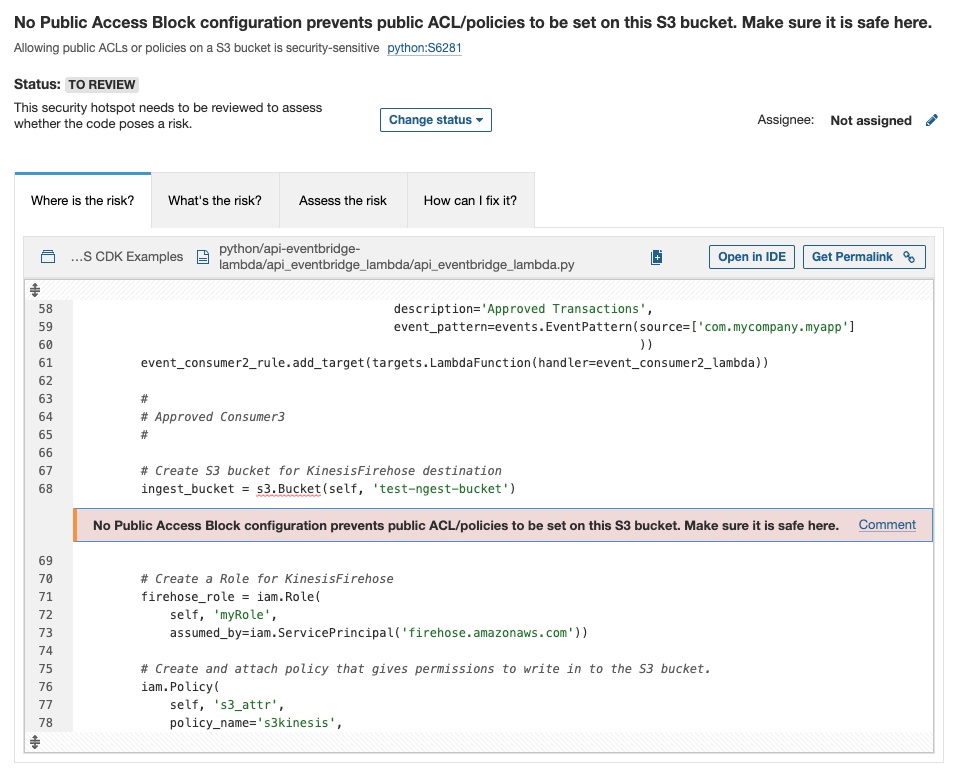Click the underlined s3.Bucket code on line 68
955x771 pixels.
click(289, 489)
